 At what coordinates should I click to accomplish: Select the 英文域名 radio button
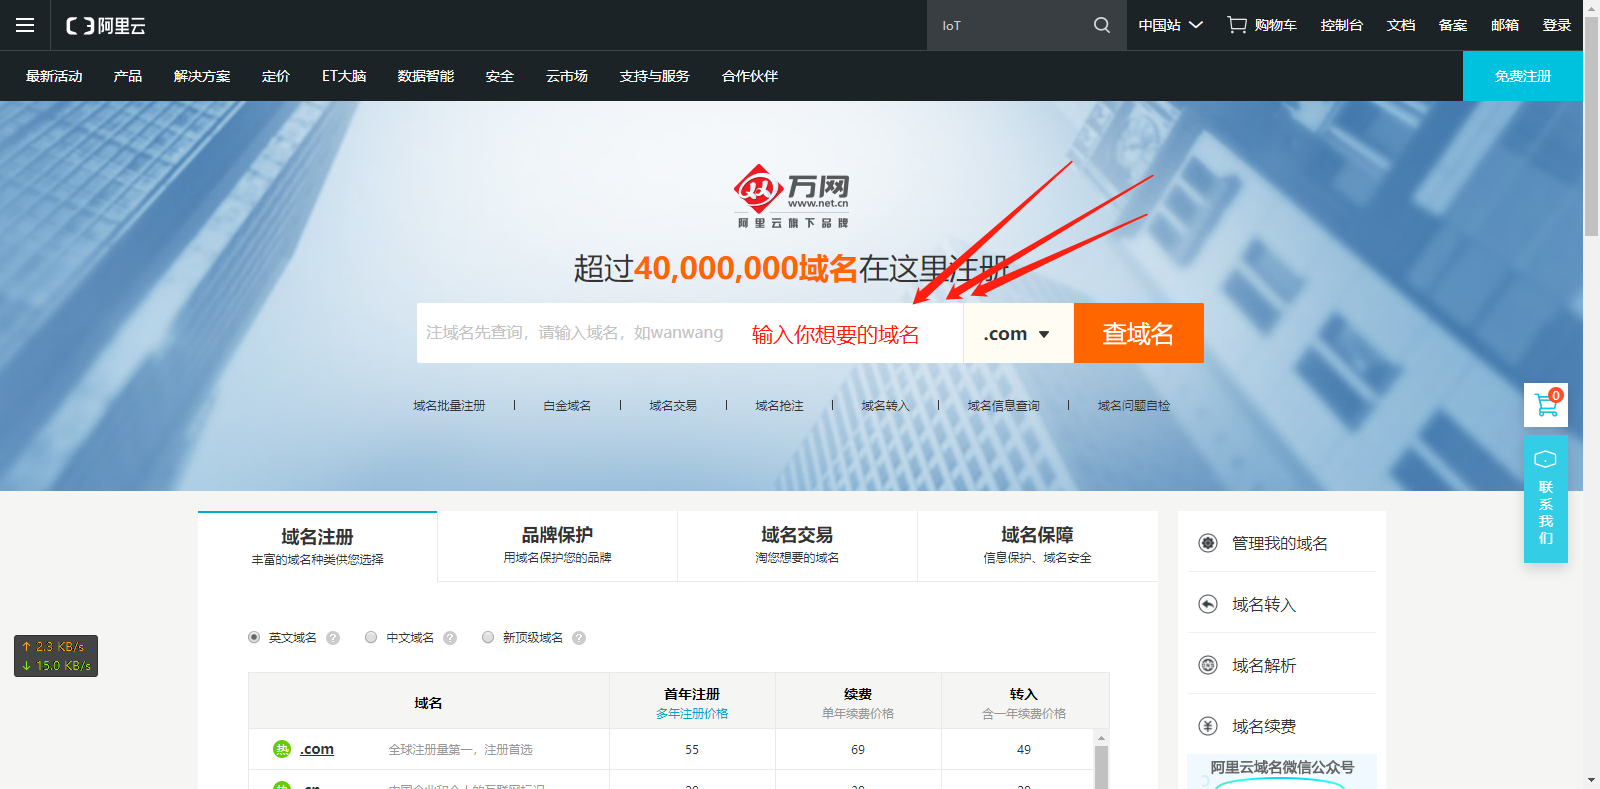[254, 637]
